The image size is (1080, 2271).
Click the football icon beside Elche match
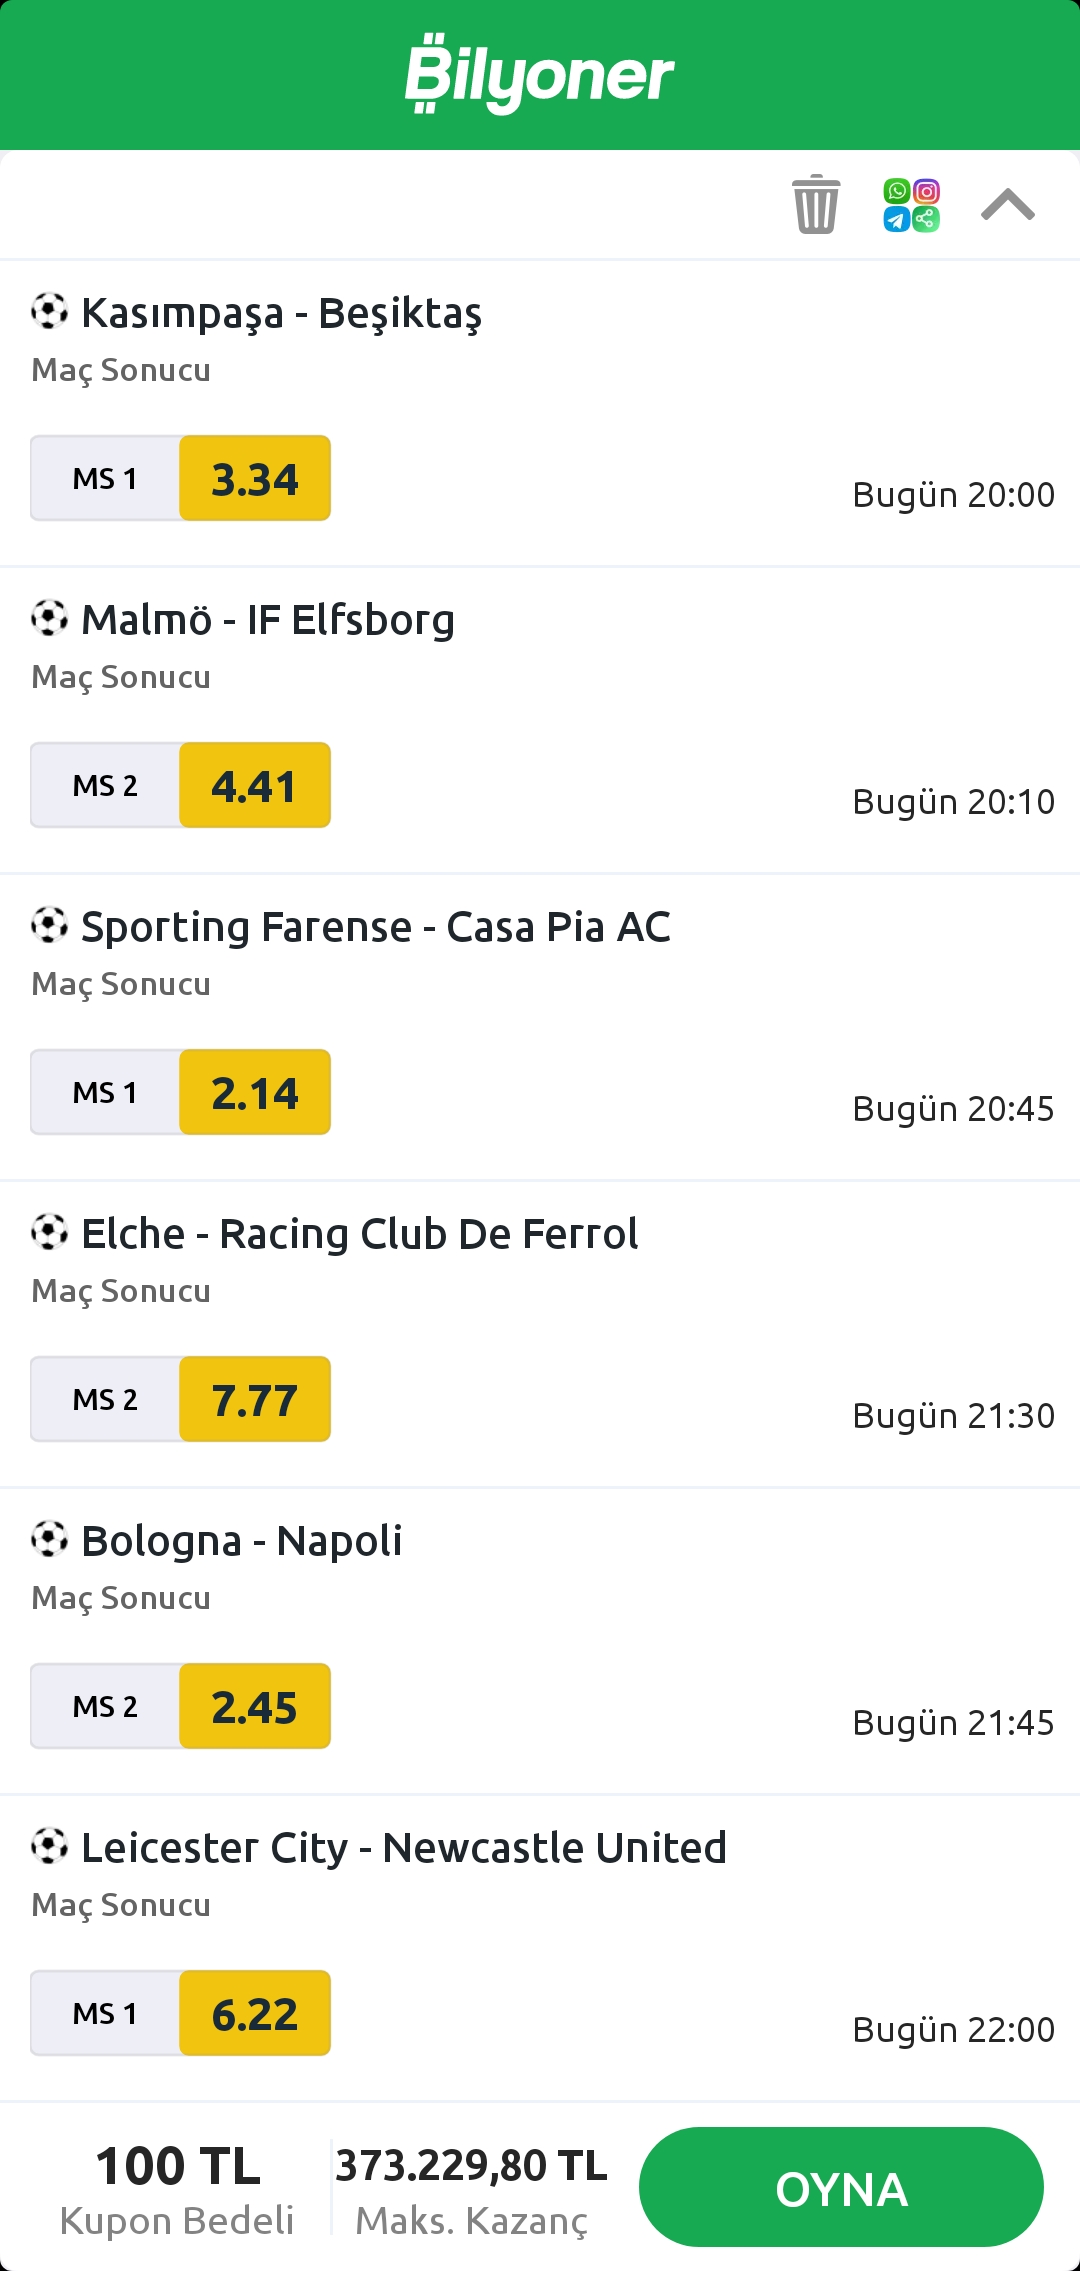[x=49, y=1232]
